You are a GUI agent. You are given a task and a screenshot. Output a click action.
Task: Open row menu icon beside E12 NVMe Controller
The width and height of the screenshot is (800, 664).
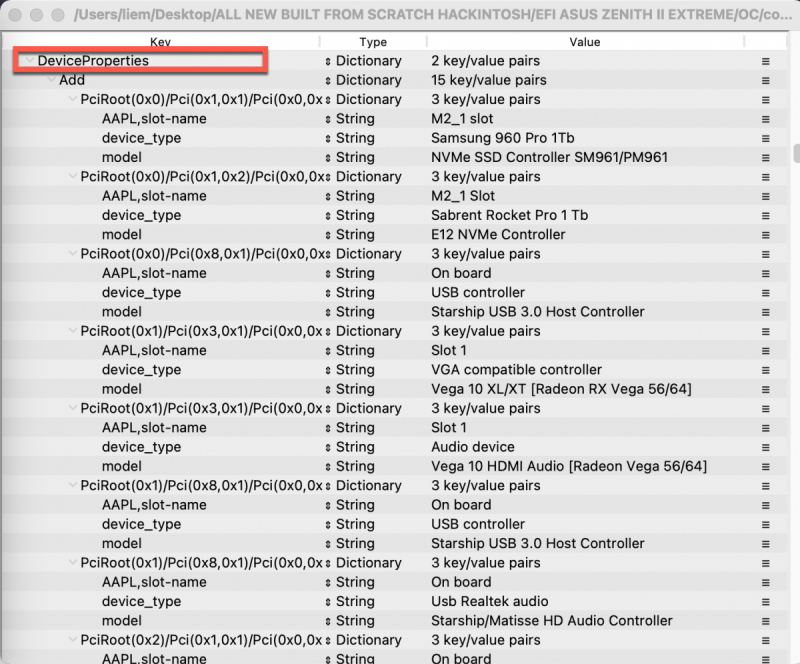pos(765,235)
